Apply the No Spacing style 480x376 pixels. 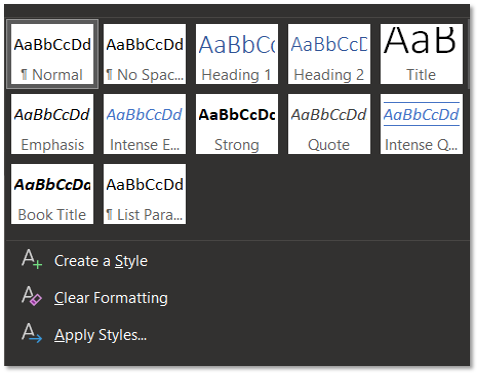[x=145, y=54]
